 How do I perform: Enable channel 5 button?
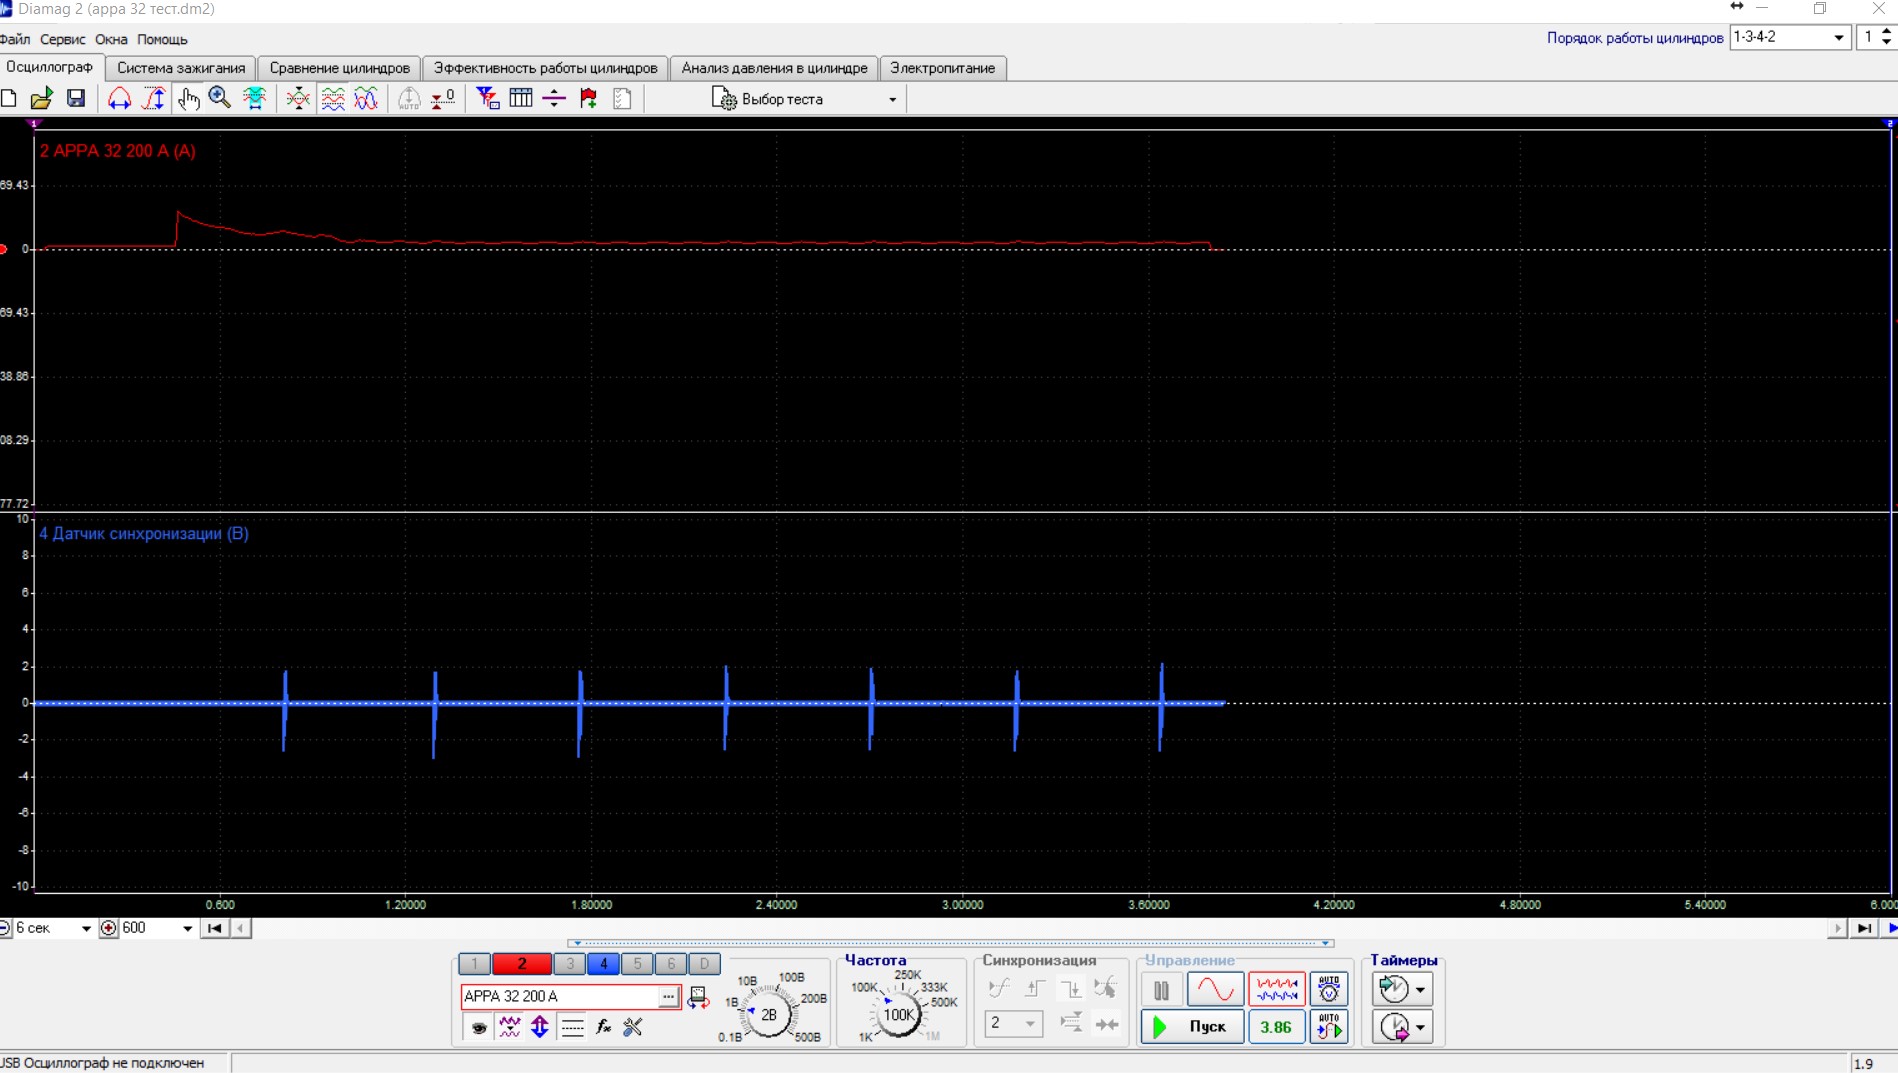point(637,964)
